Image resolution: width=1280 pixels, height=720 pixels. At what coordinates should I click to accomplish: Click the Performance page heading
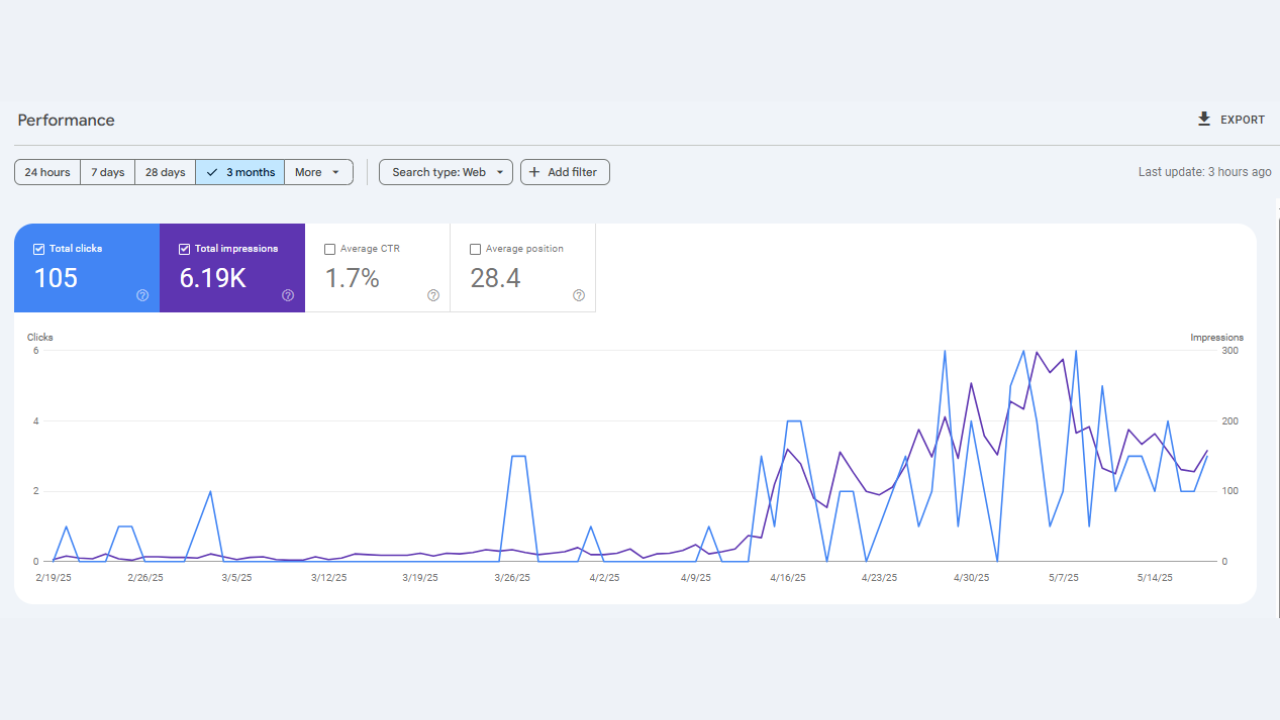pyautogui.click(x=66, y=120)
